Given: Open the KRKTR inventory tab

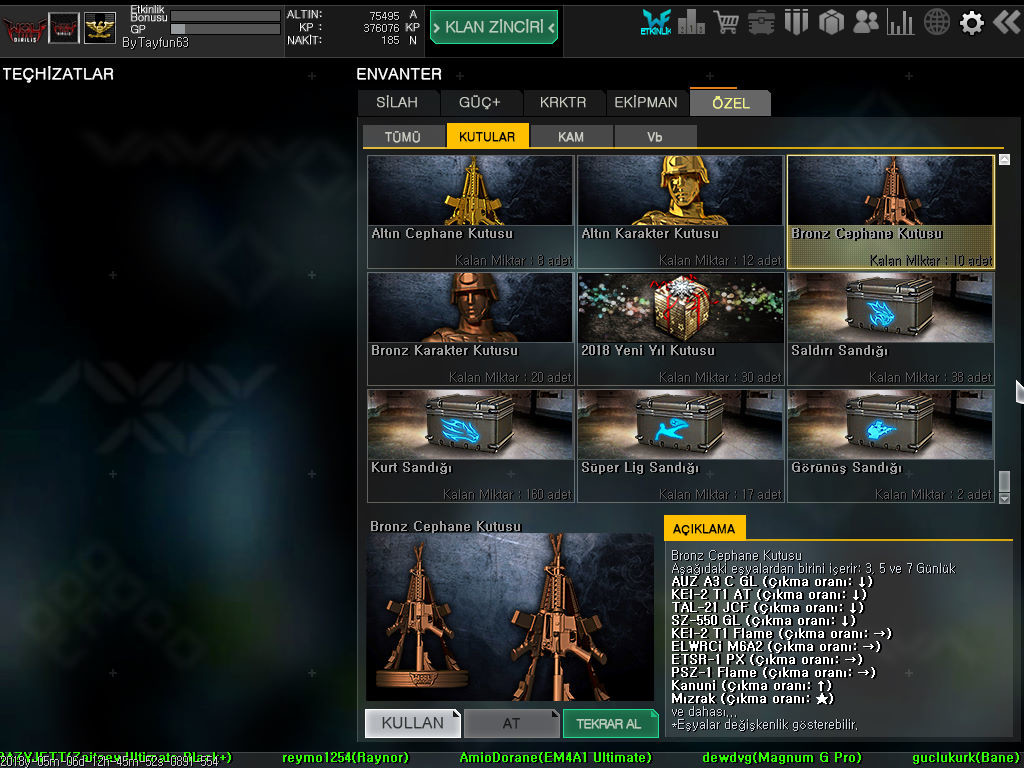Looking at the screenshot, I should click(563, 103).
